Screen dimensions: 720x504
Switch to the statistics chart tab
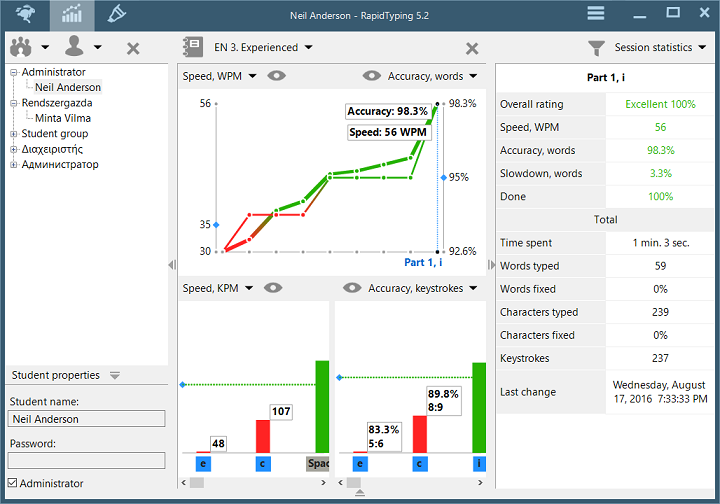click(71, 14)
